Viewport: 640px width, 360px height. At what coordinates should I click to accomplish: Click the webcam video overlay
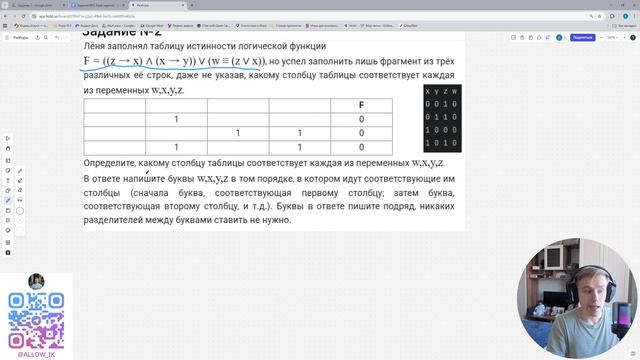click(577, 299)
